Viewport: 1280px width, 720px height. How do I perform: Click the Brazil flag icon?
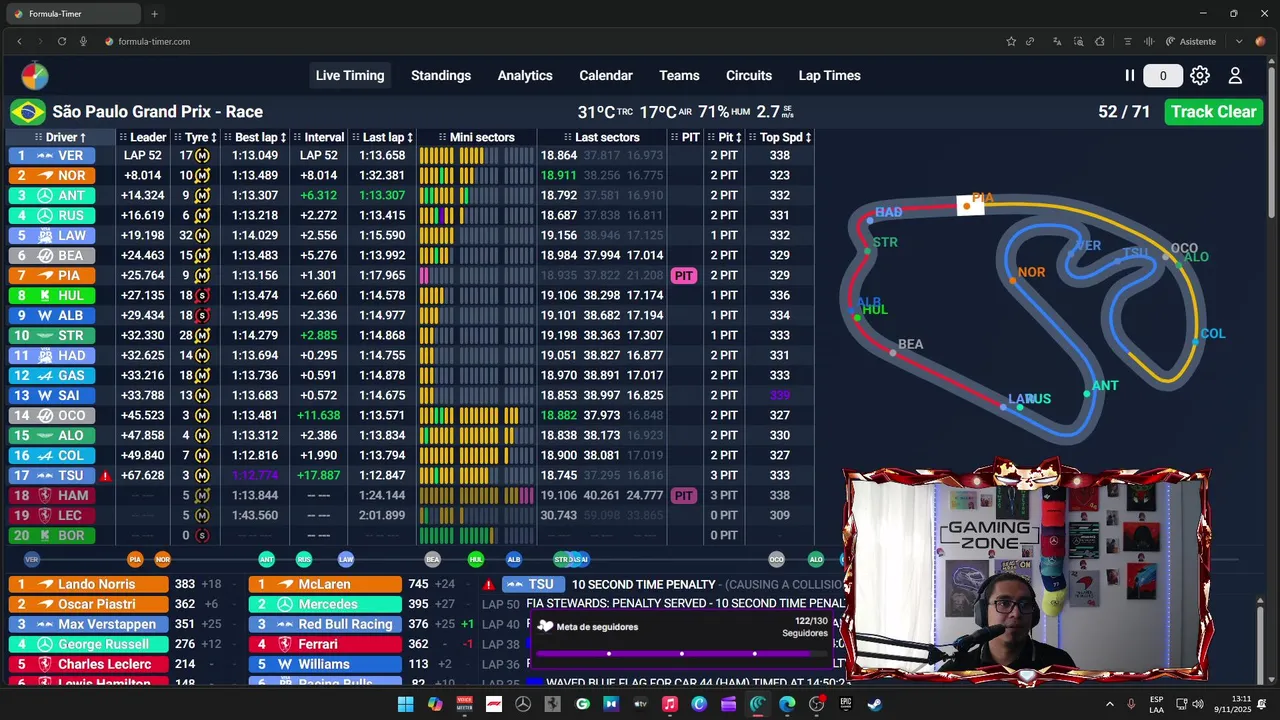coord(28,112)
